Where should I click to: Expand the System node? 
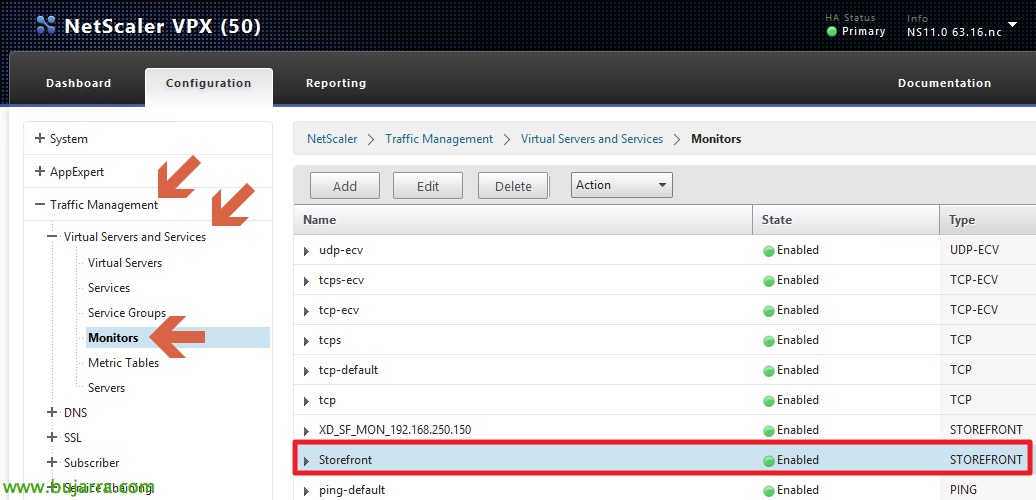click(x=40, y=139)
